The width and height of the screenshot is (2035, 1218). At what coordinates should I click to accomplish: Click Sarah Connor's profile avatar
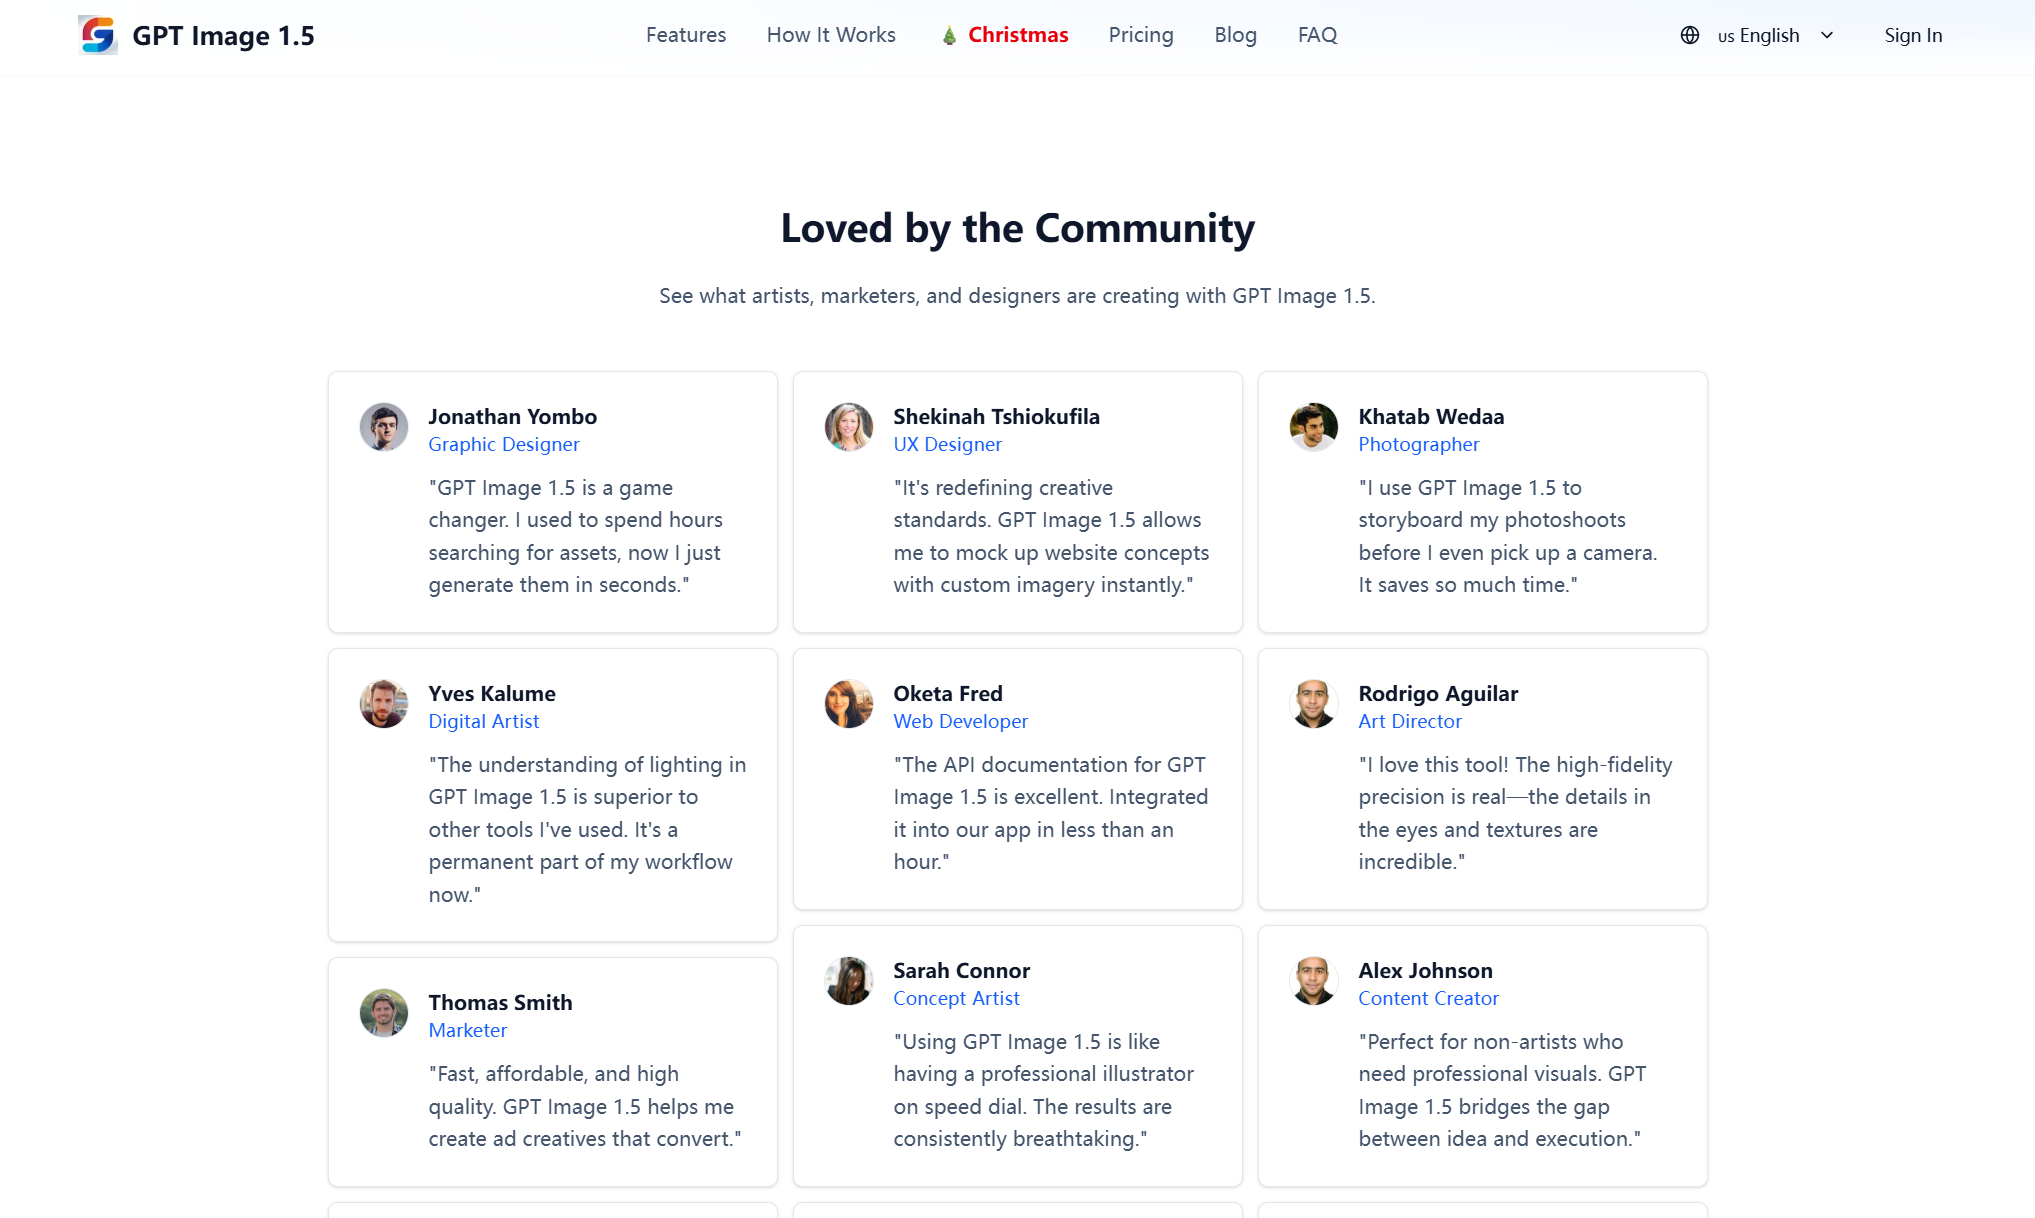click(x=849, y=981)
